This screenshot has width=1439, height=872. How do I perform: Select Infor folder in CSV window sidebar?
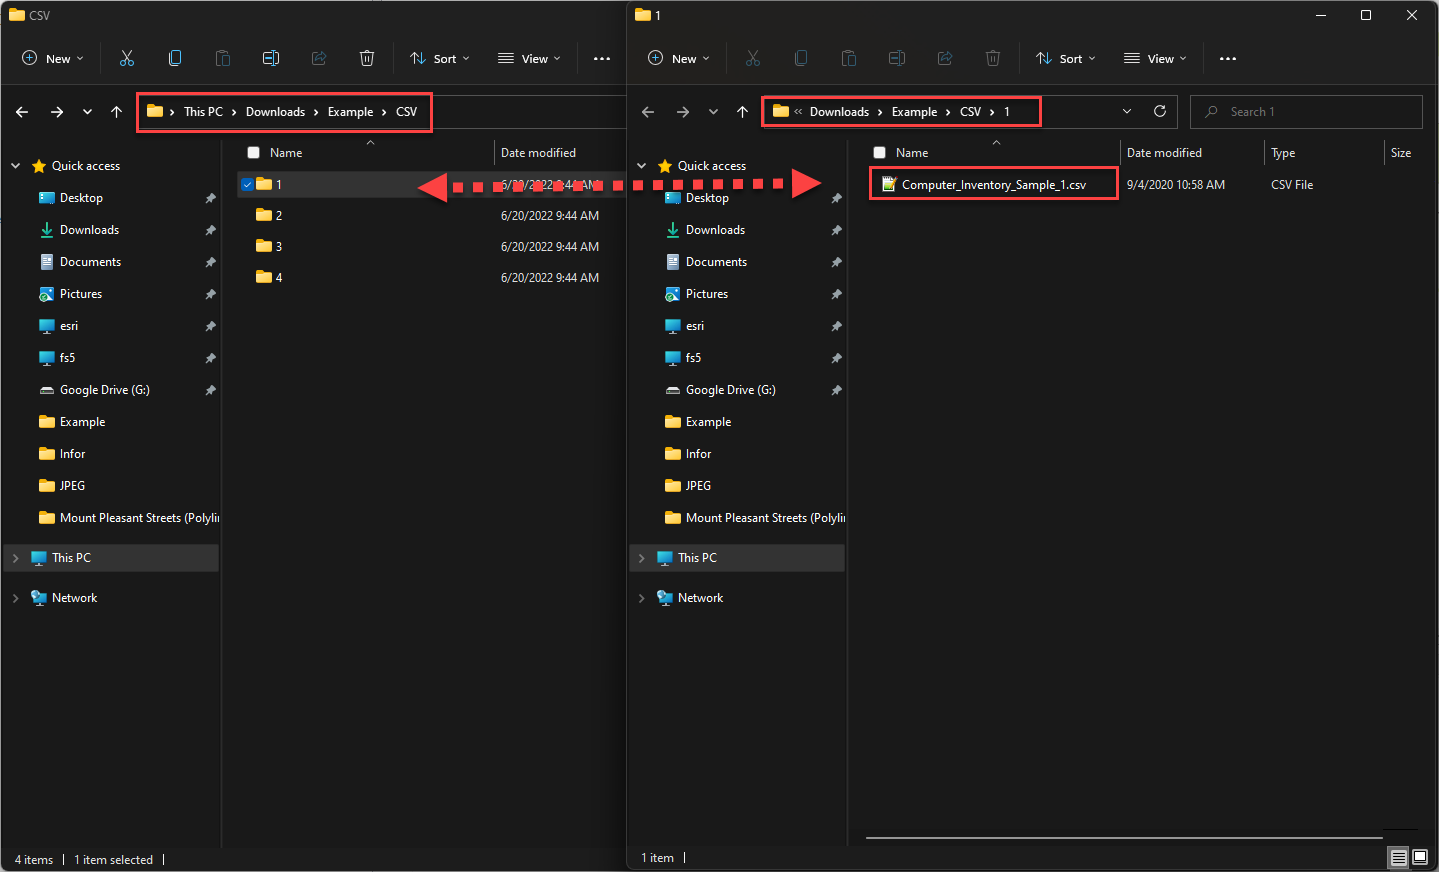[x=72, y=454]
